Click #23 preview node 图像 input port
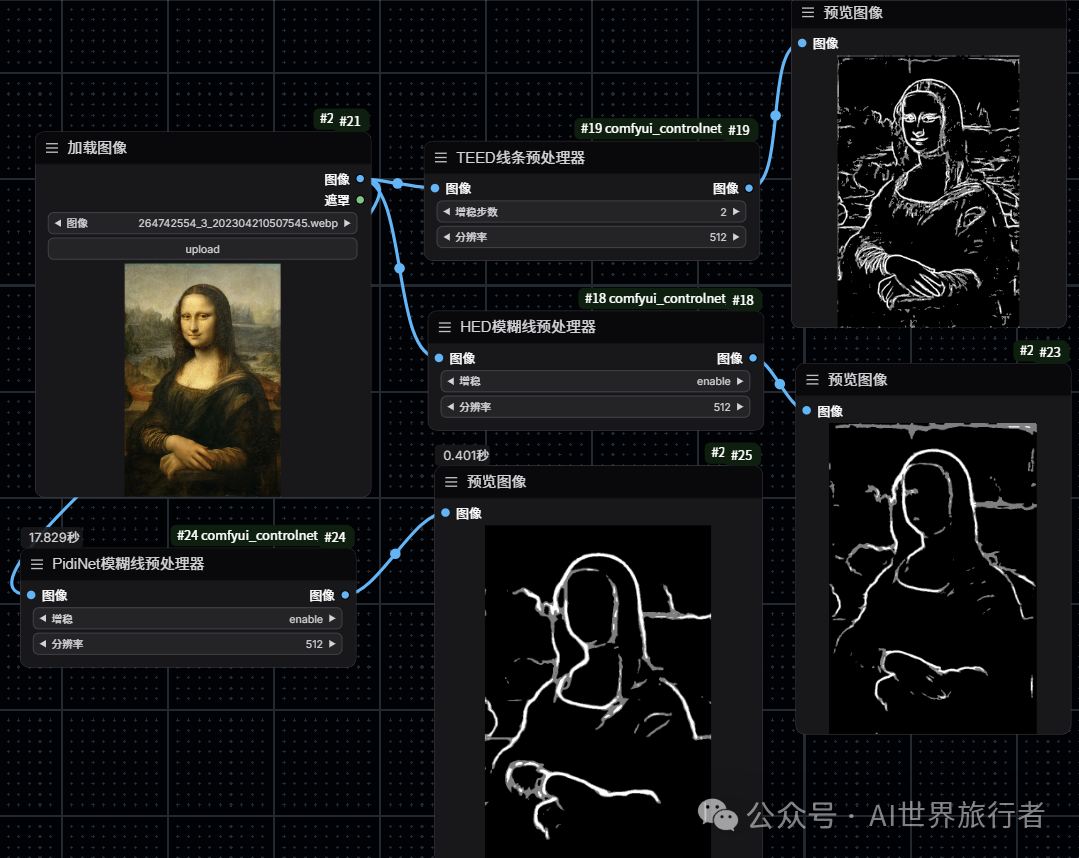Viewport: 1079px width, 858px height. [806, 411]
